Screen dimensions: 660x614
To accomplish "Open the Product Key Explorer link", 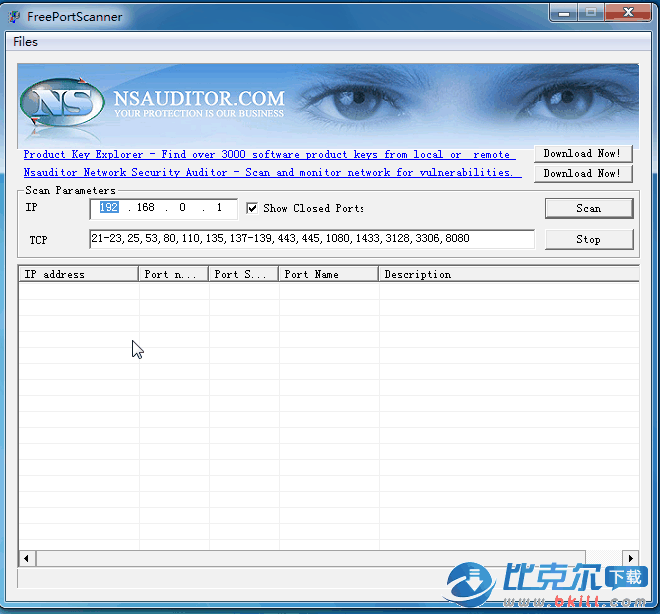I will pyautogui.click(x=269, y=154).
